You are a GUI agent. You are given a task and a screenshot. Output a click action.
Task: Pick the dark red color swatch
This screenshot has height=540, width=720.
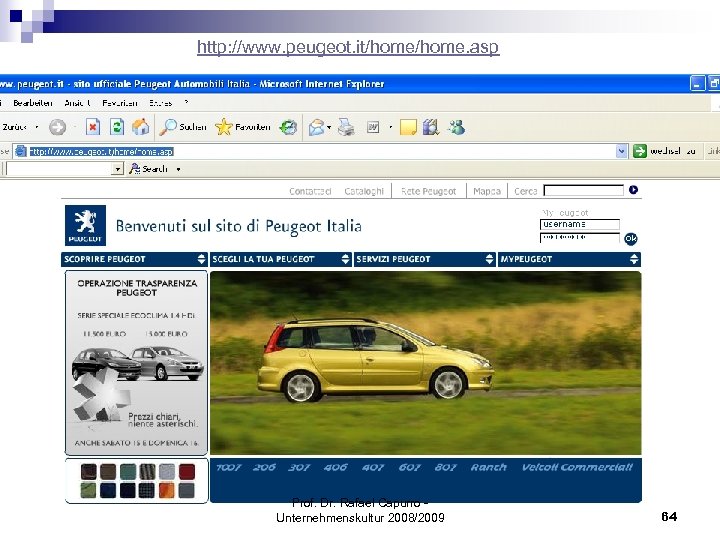click(186, 472)
